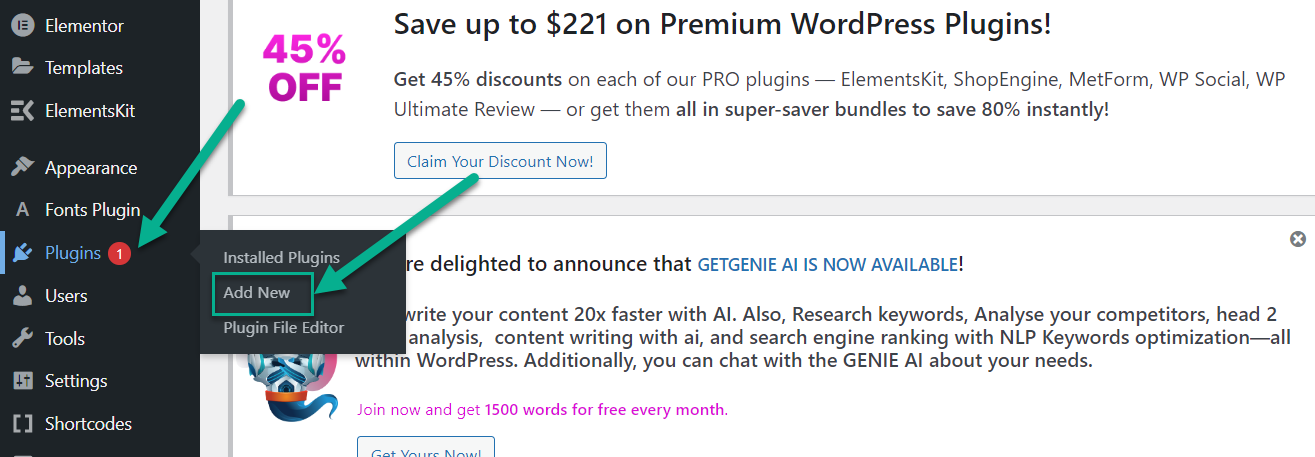
Task: Open Plugin File Editor submenu item
Action: [284, 328]
